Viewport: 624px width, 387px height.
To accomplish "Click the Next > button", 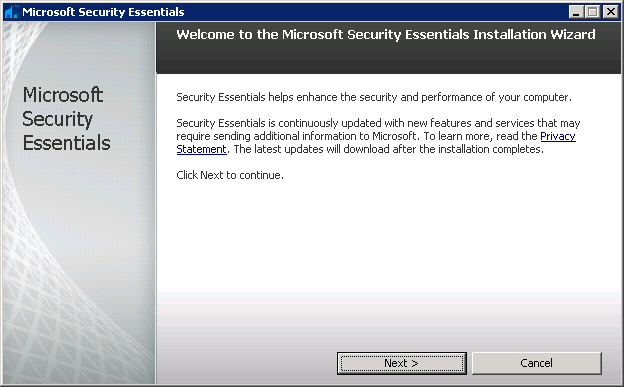I will (x=402, y=363).
